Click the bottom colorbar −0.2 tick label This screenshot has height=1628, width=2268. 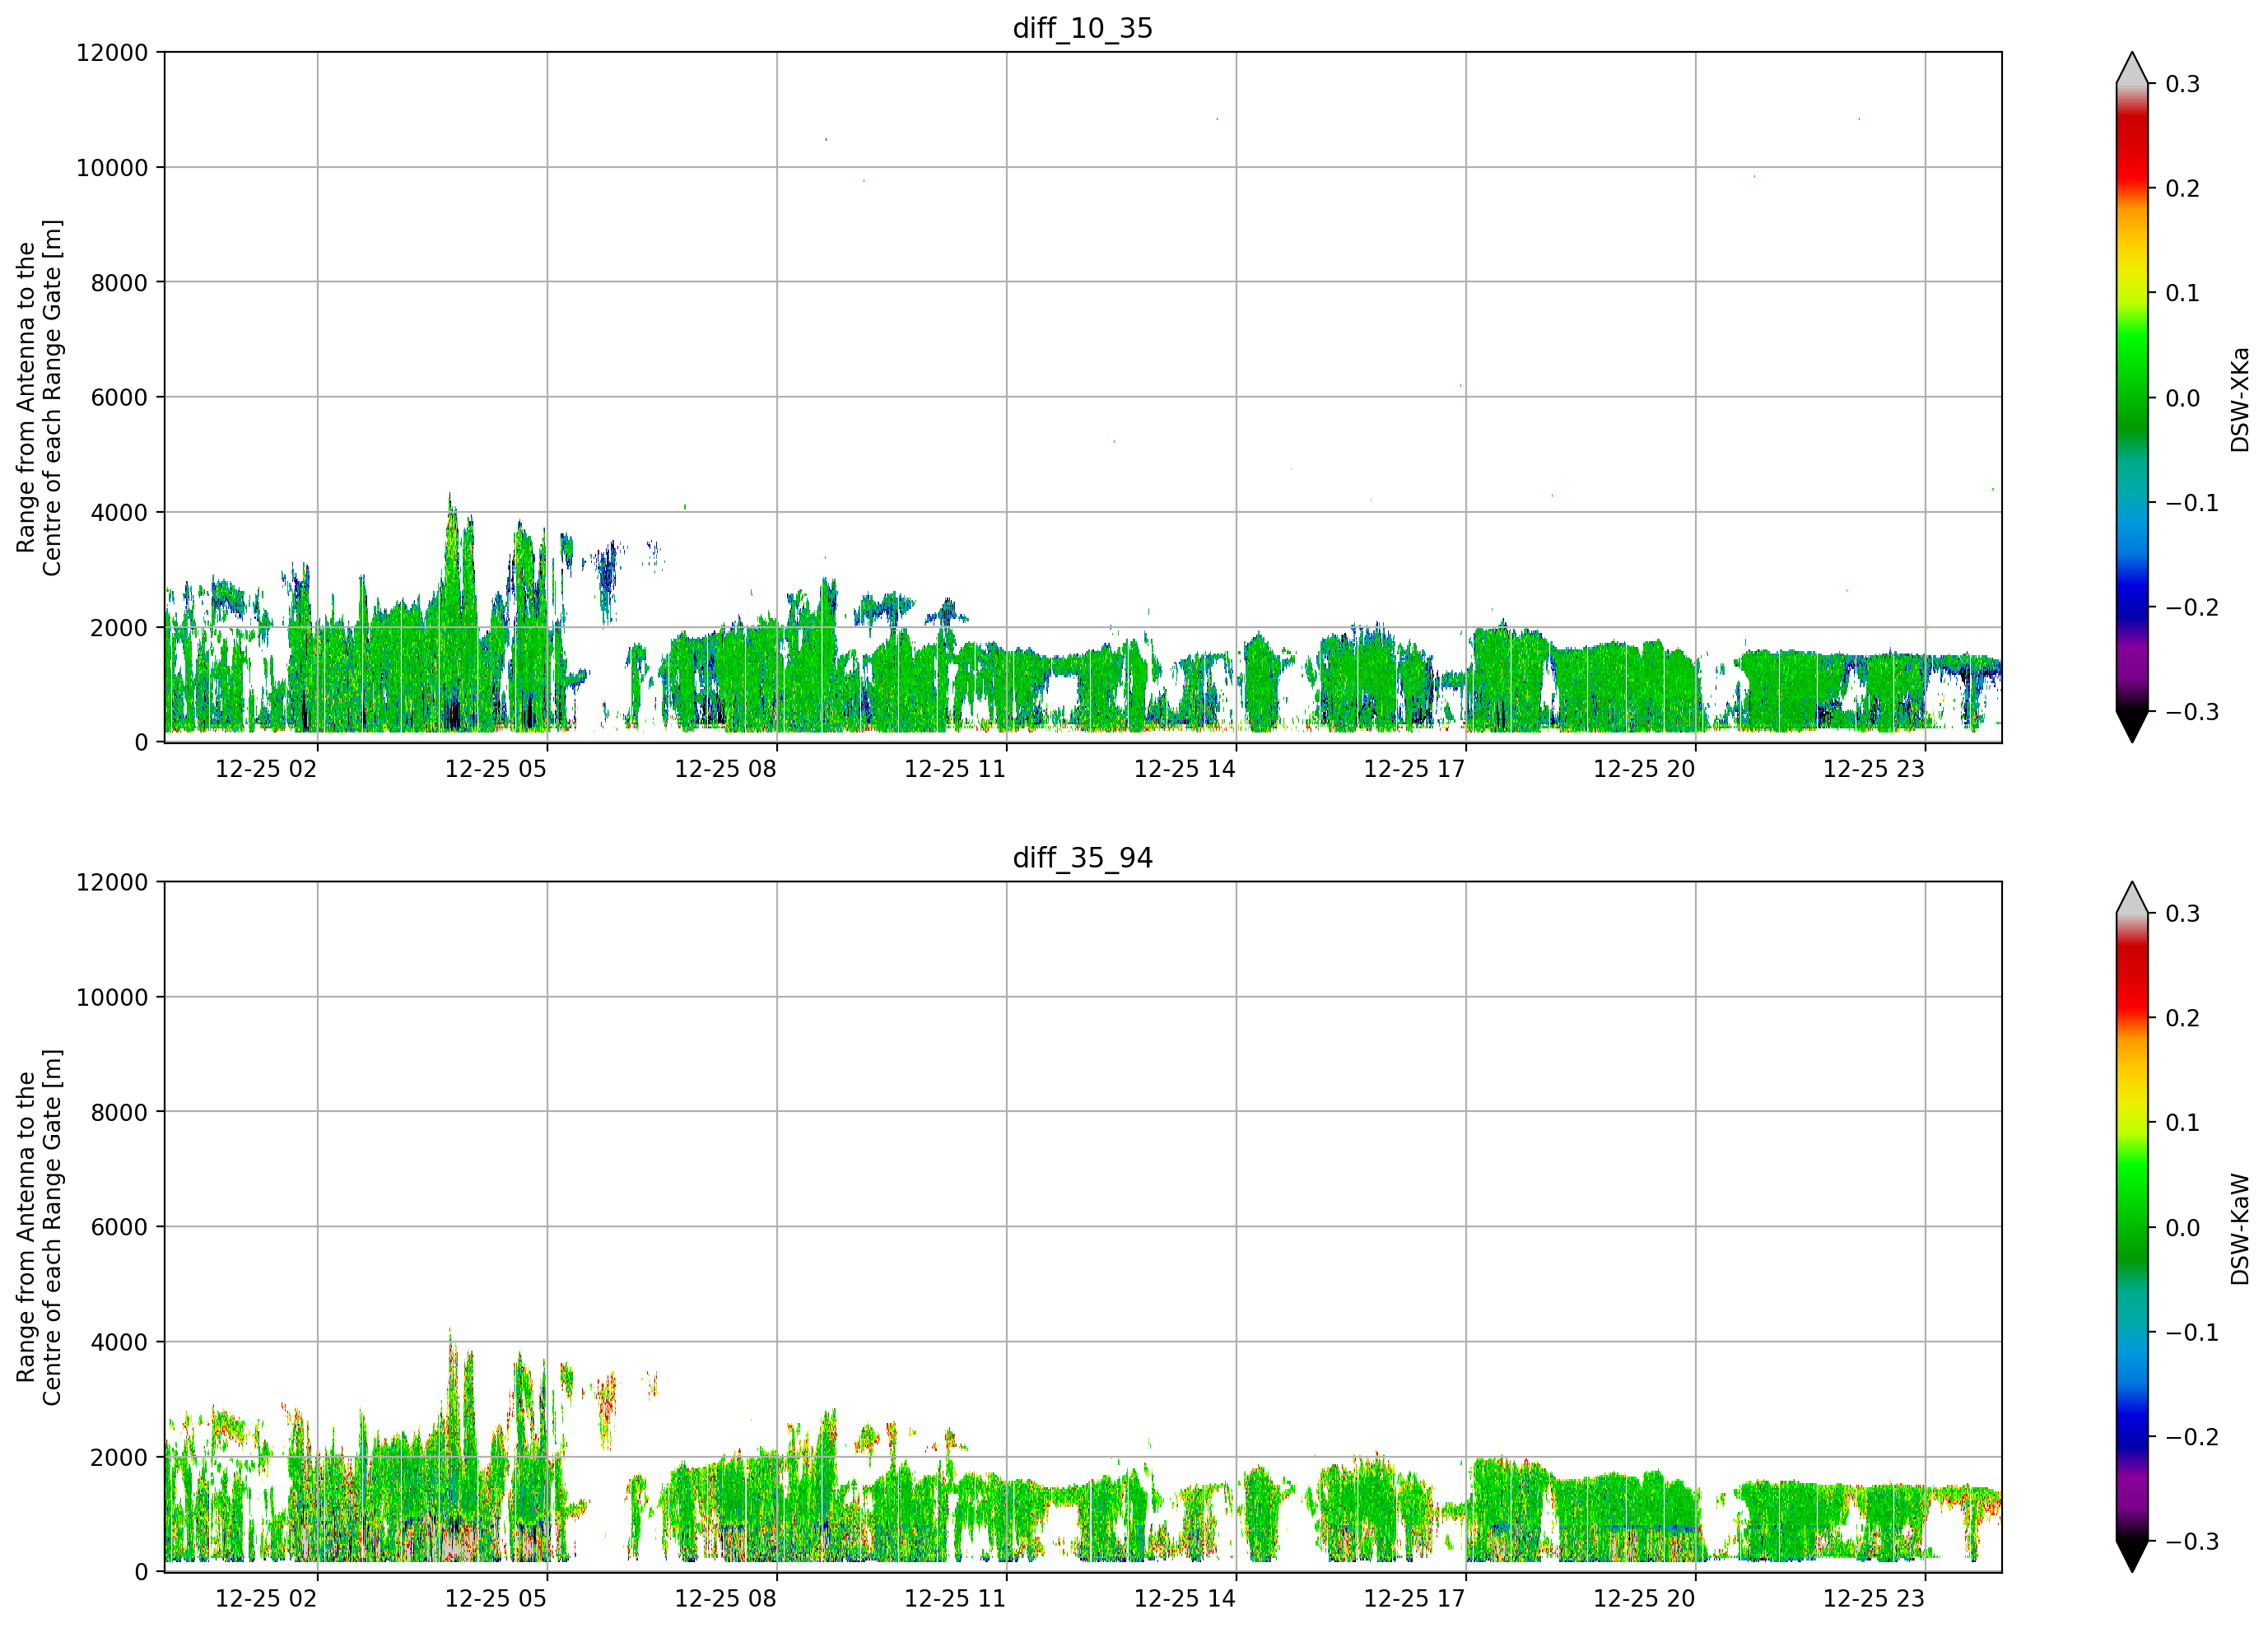pos(2192,1437)
